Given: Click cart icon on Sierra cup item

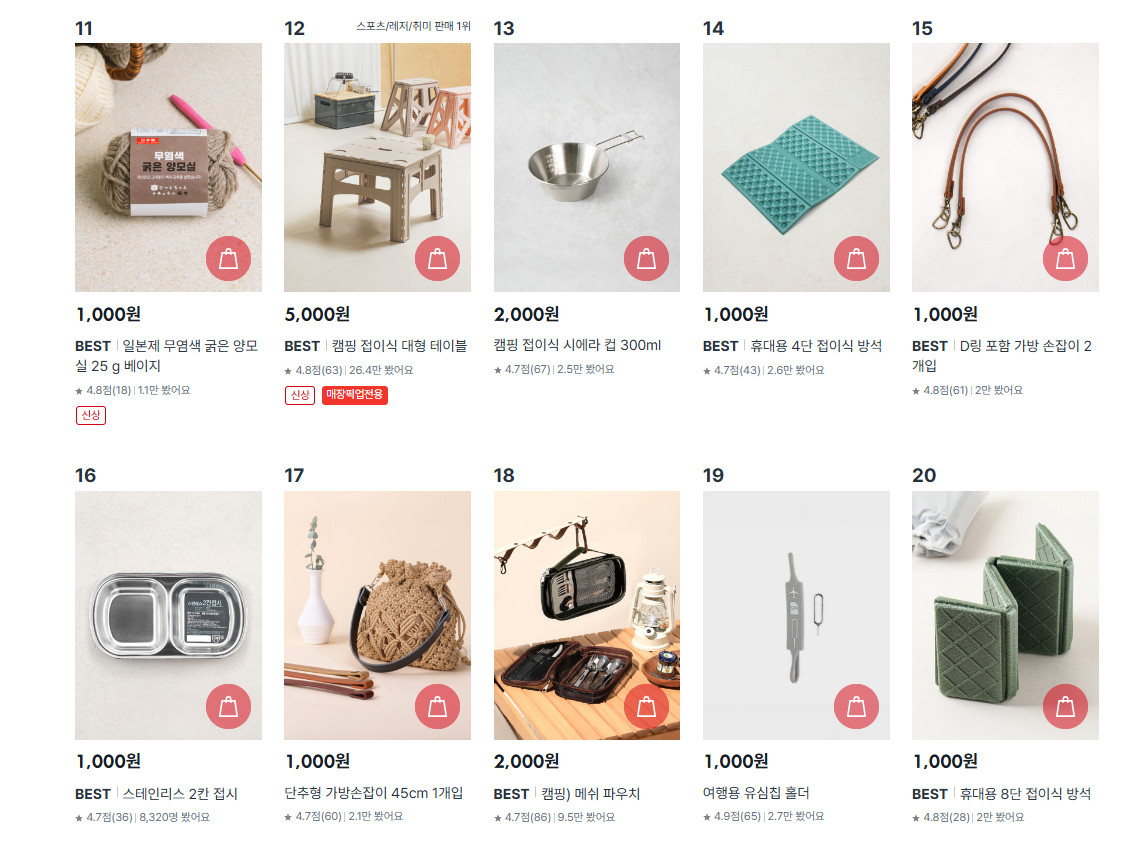Looking at the screenshot, I should [647, 258].
